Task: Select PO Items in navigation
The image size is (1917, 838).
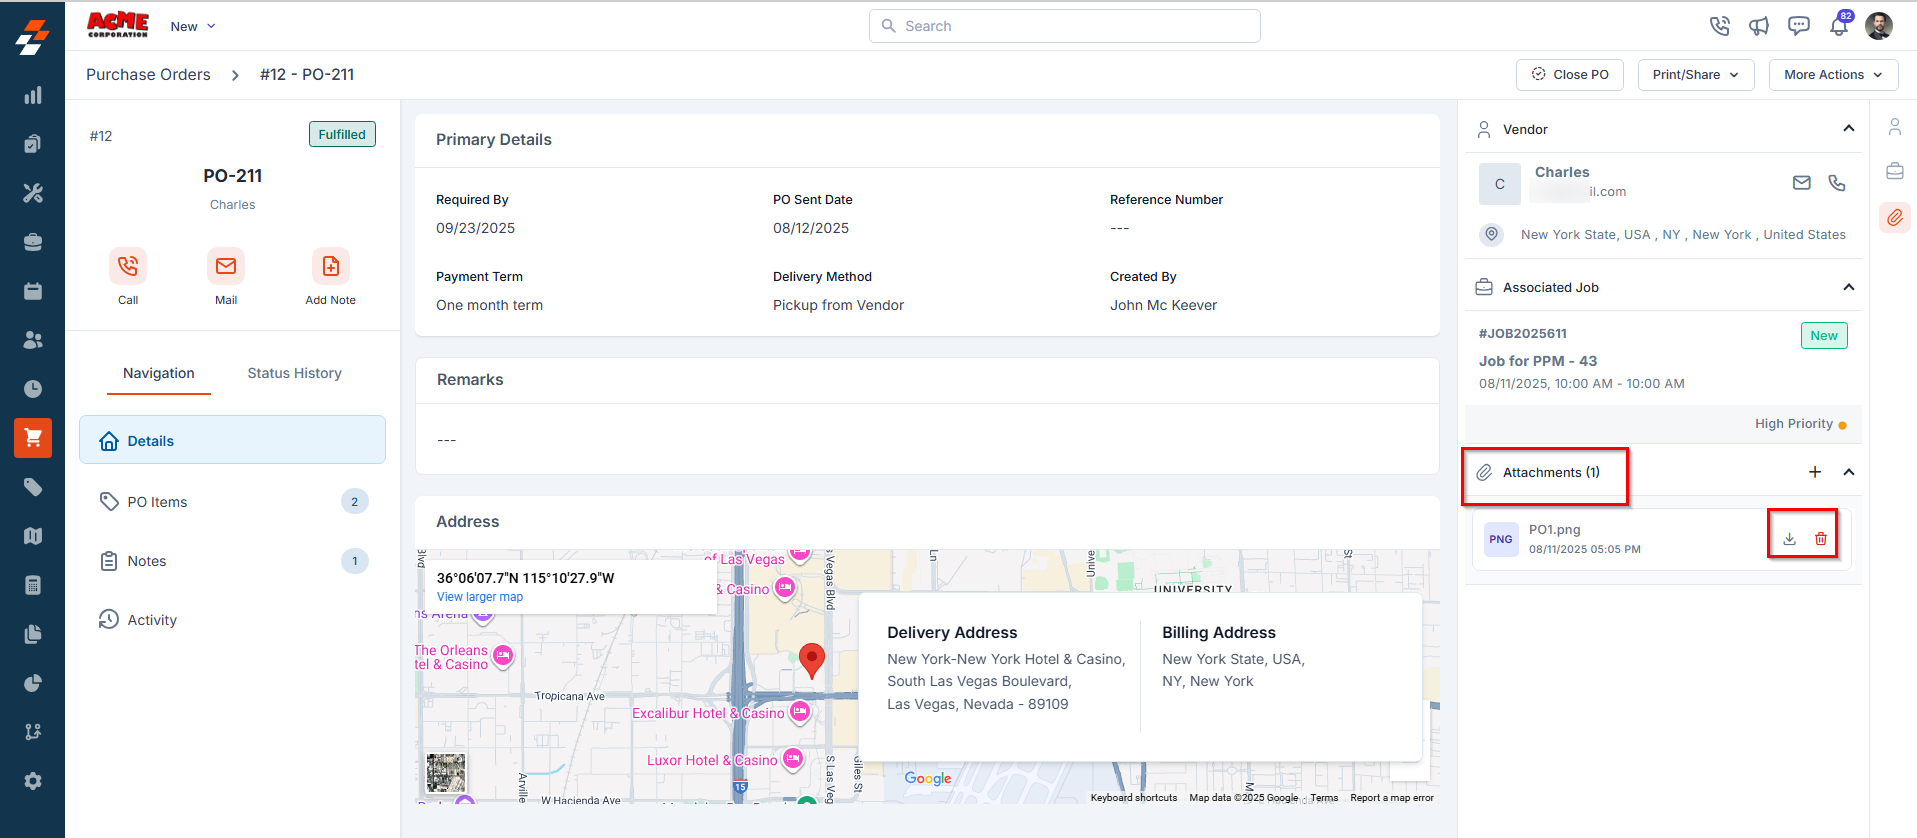Action: (157, 502)
